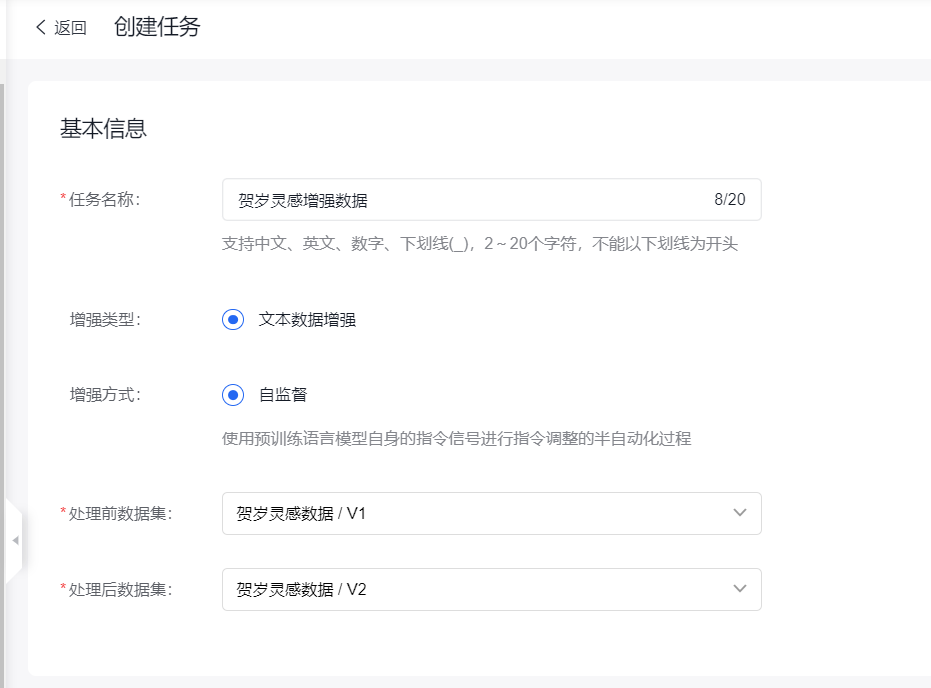Click the 自监督 option label
Image resolution: width=931 pixels, height=688 pixels.
[x=283, y=395]
